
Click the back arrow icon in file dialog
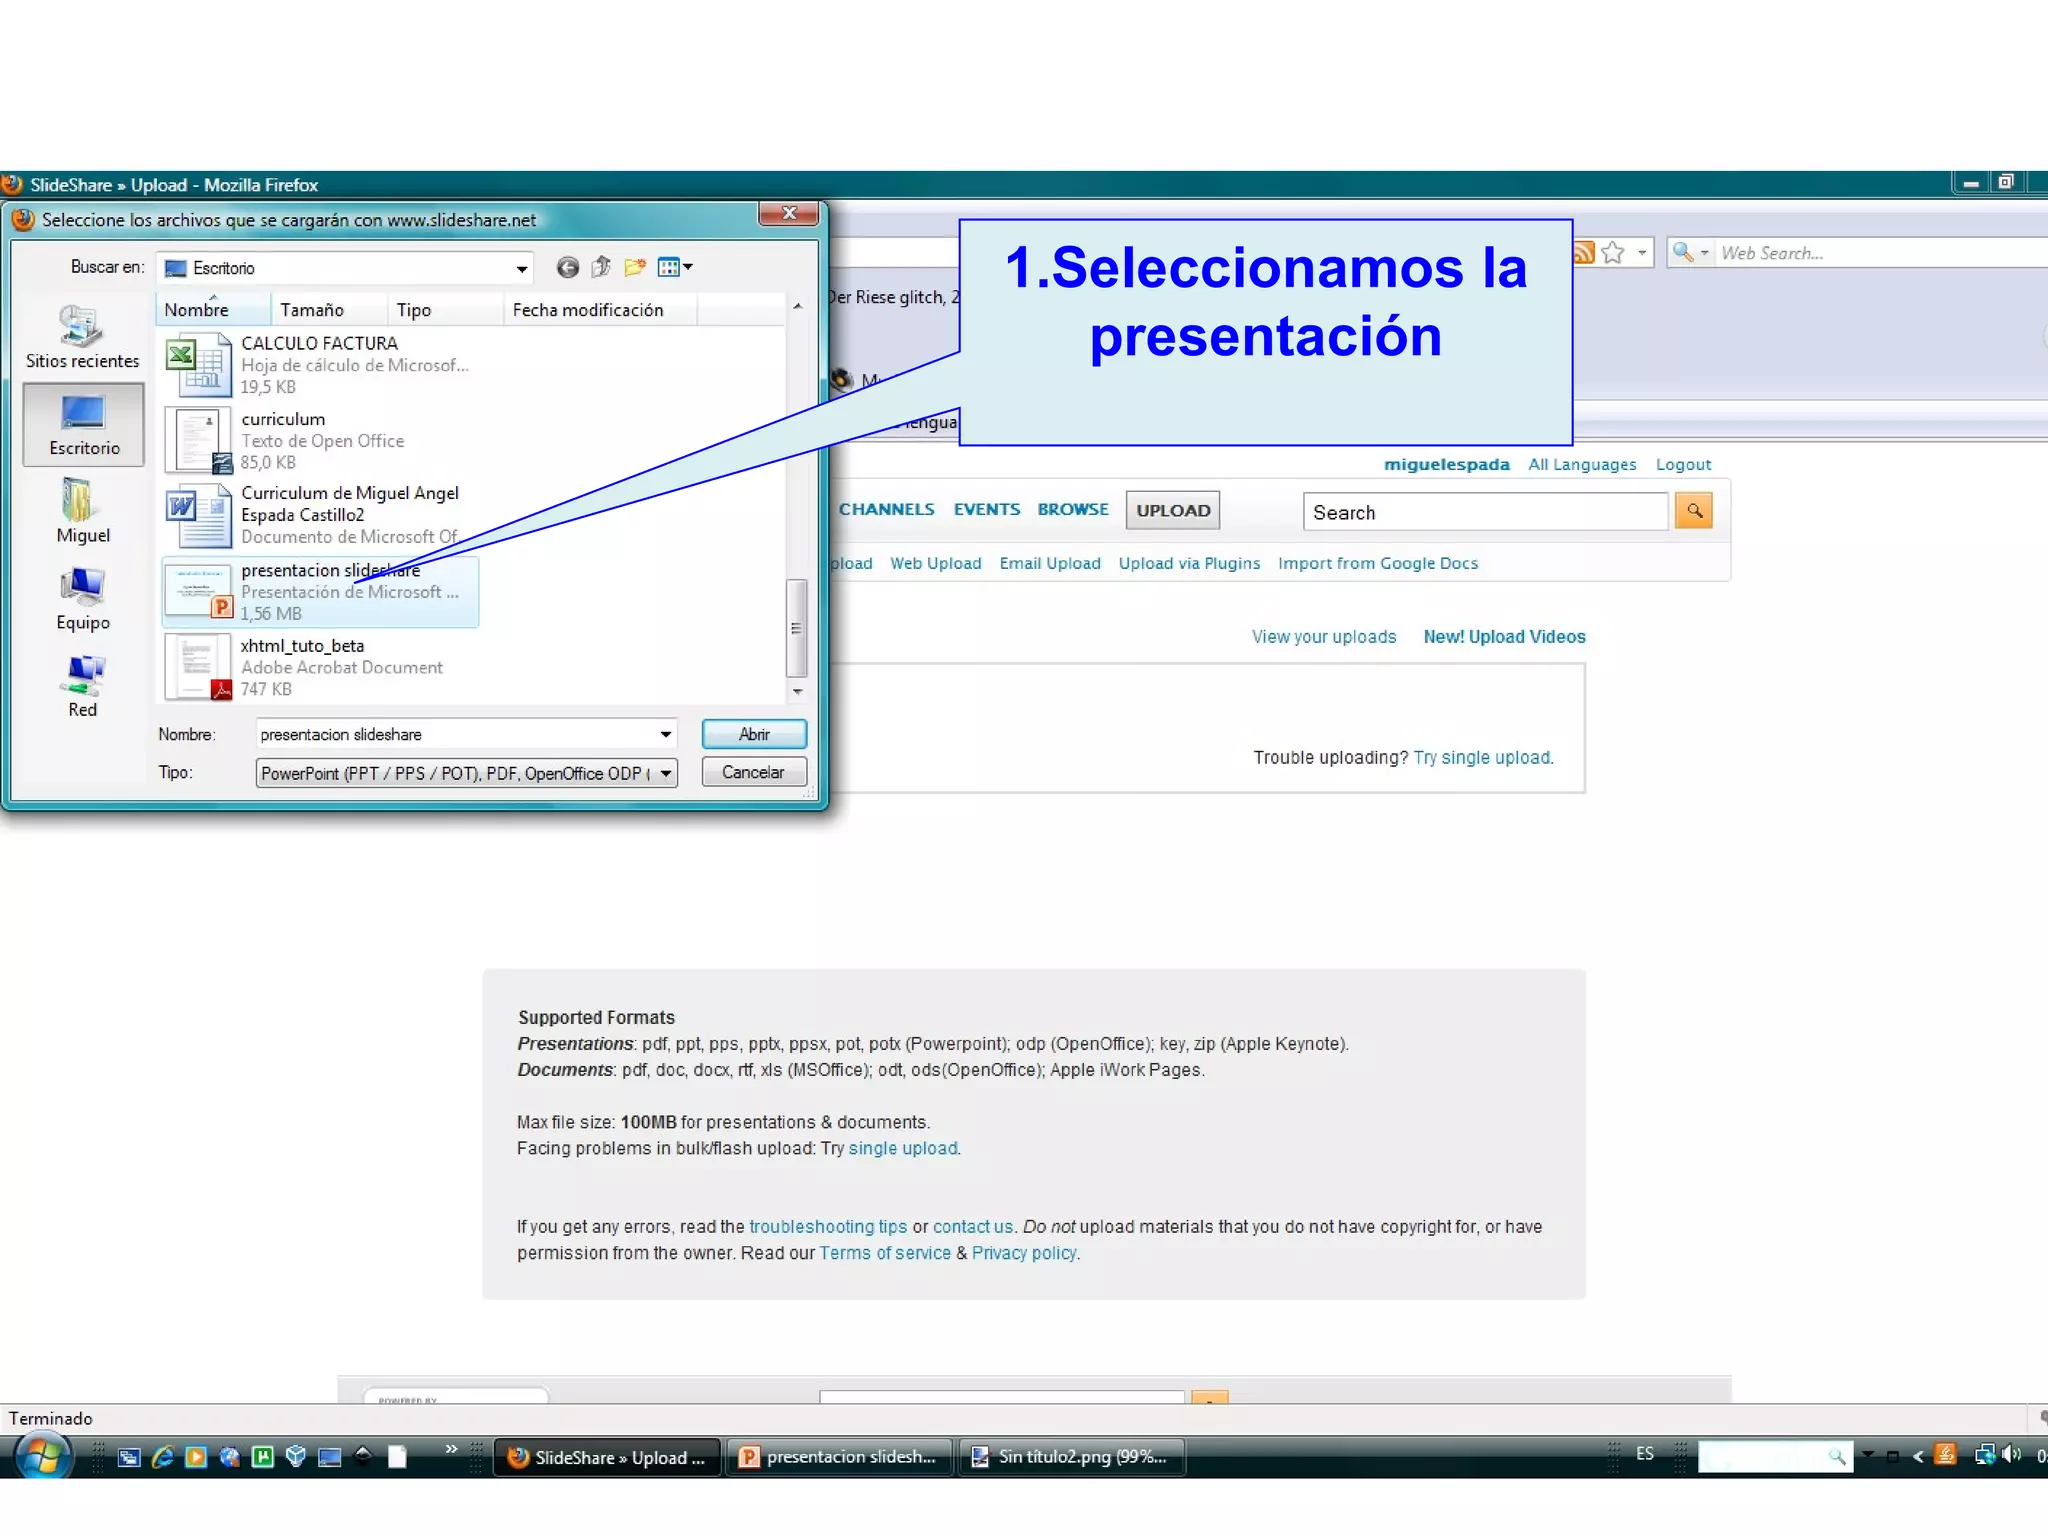tap(567, 267)
